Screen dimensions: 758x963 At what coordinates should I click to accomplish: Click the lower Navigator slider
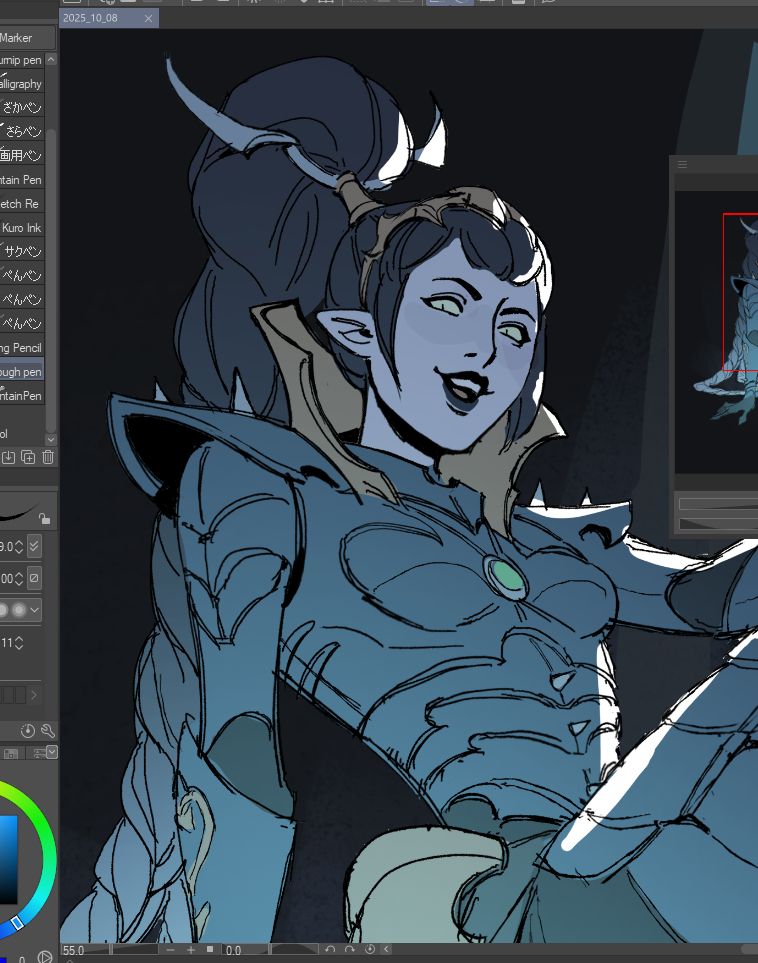click(718, 524)
